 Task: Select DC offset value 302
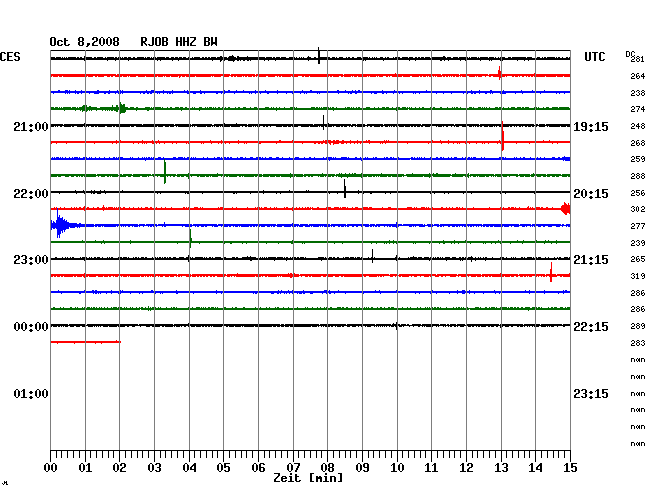pos(638,209)
